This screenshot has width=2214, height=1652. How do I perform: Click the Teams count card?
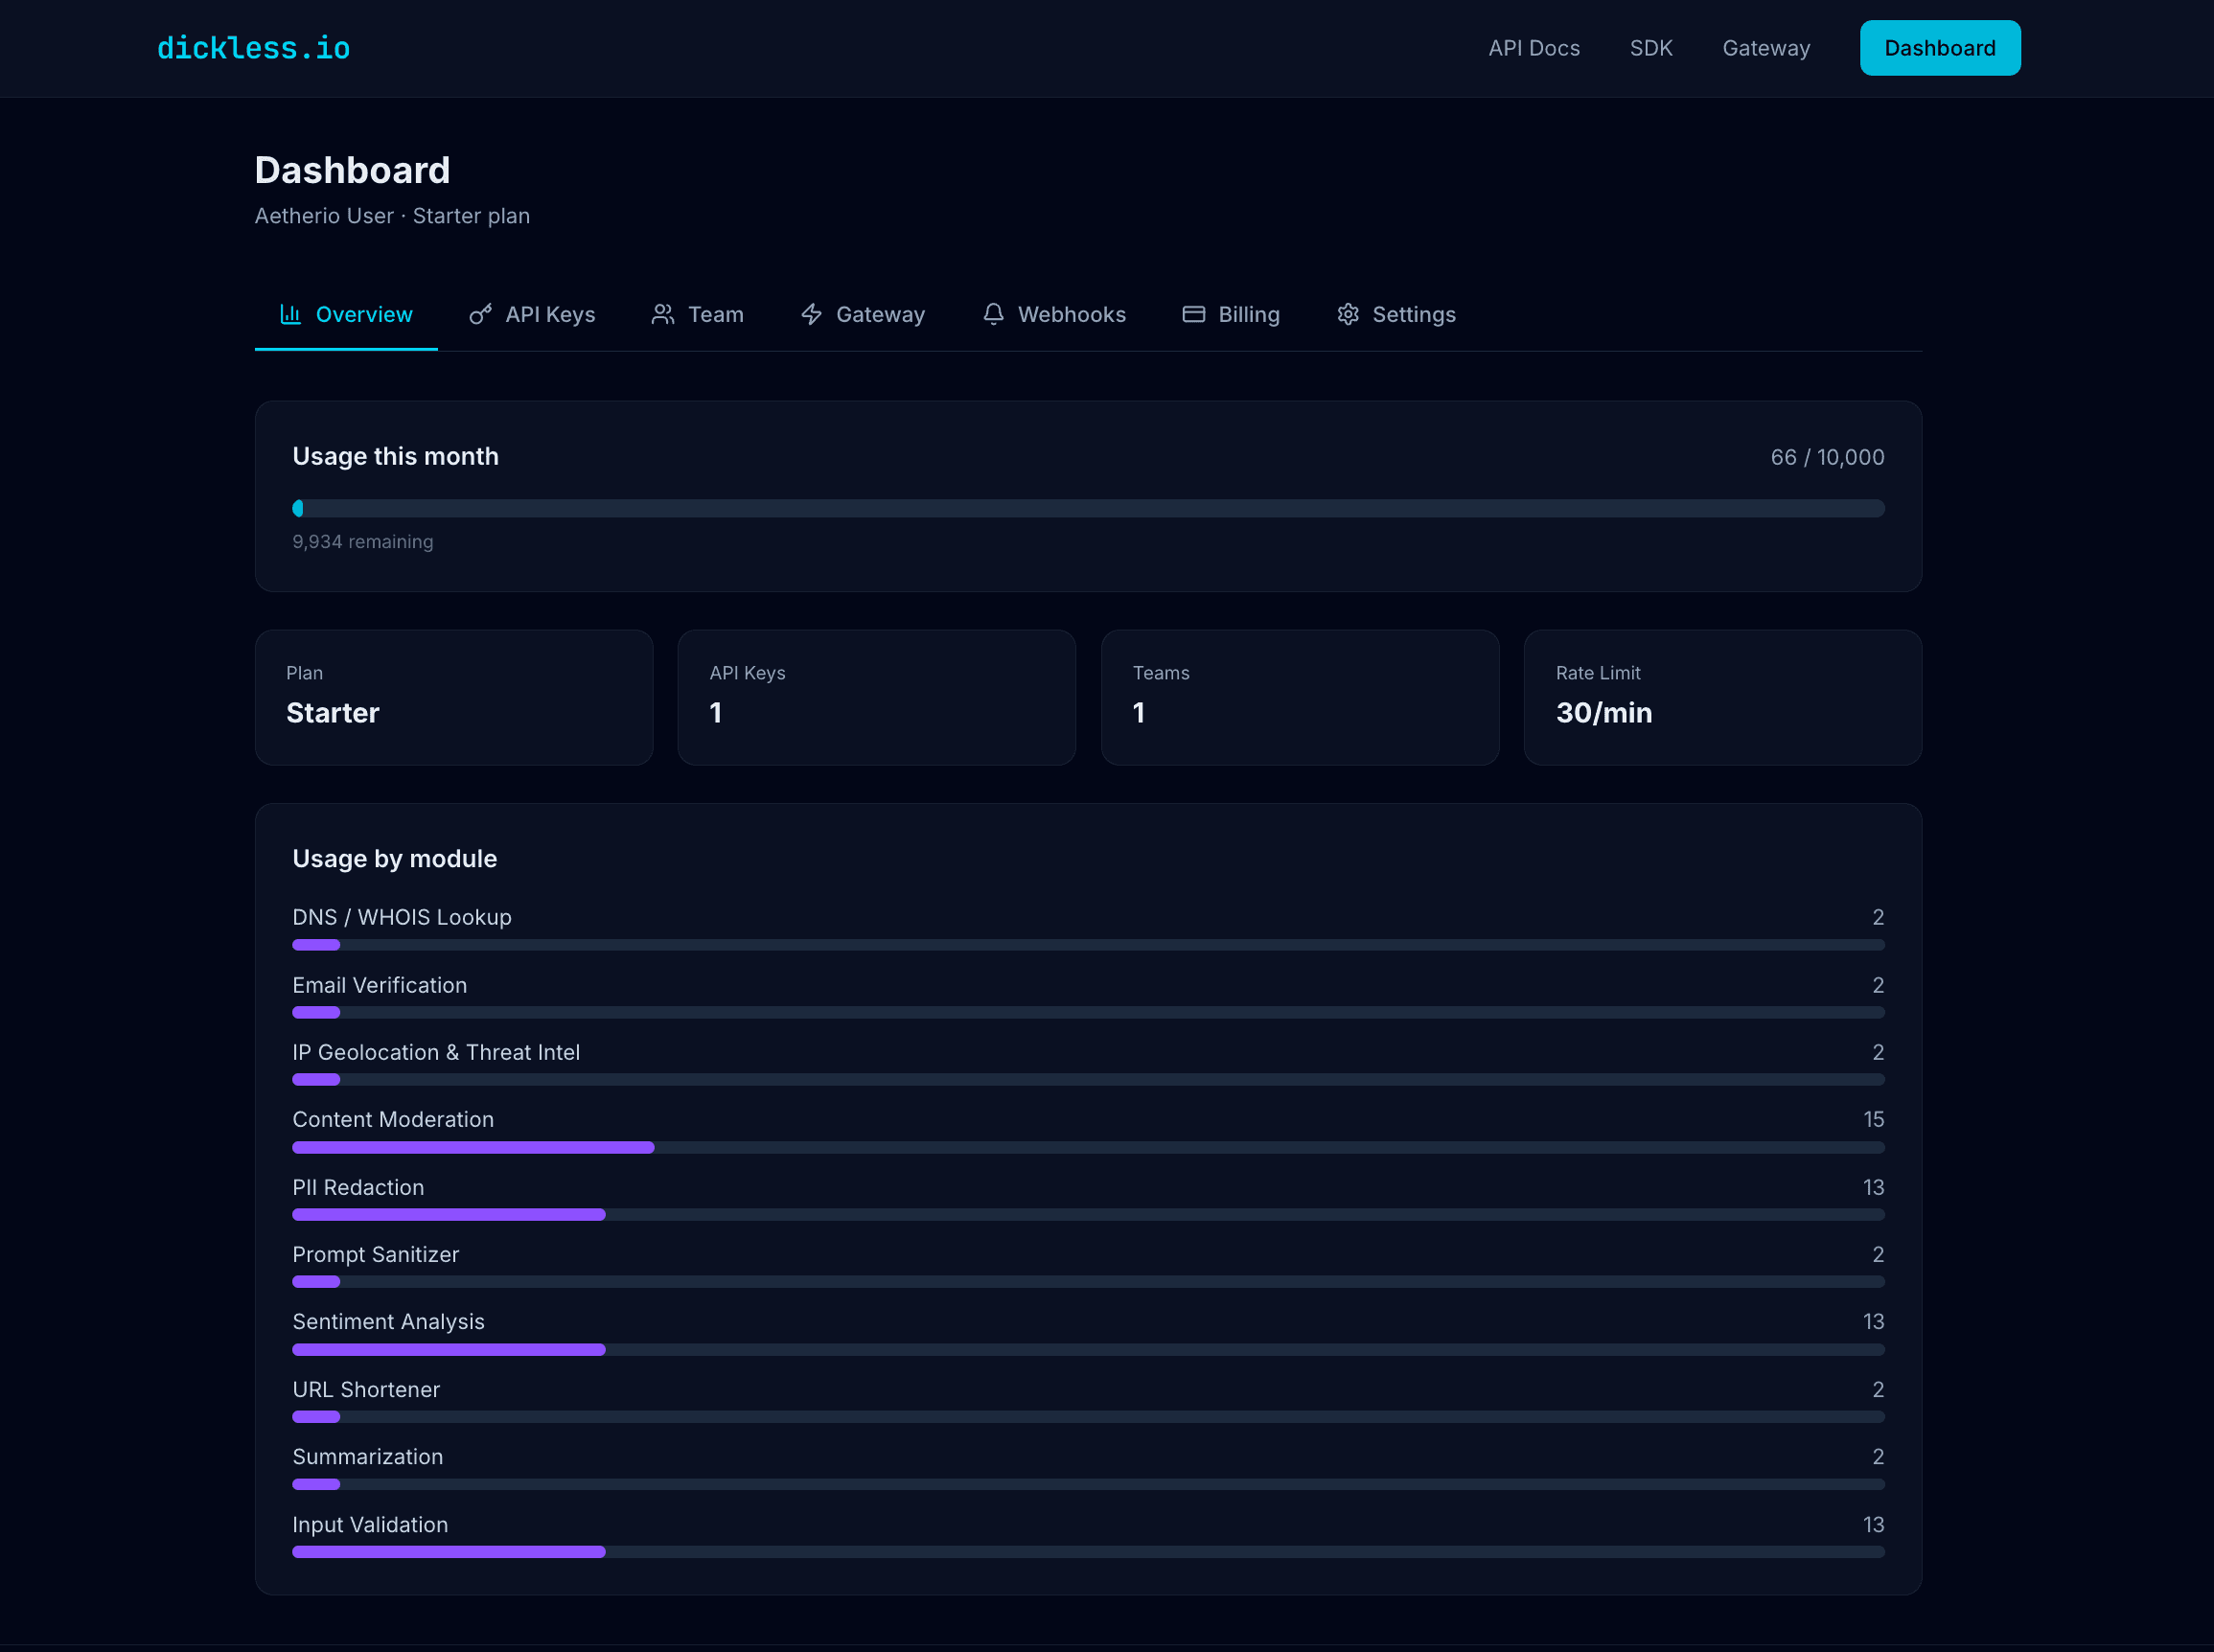[1299, 697]
